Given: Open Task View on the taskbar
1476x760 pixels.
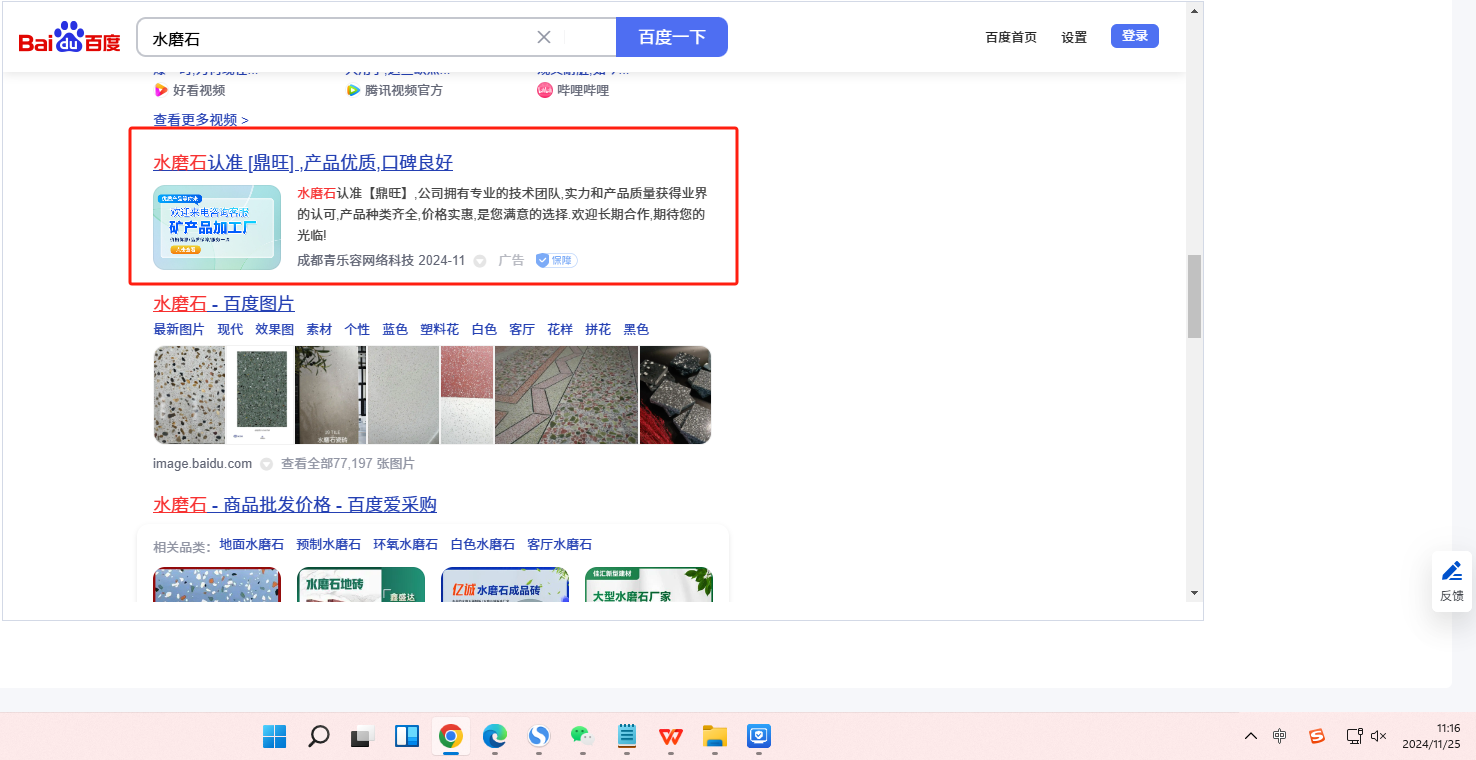Looking at the screenshot, I should (362, 737).
